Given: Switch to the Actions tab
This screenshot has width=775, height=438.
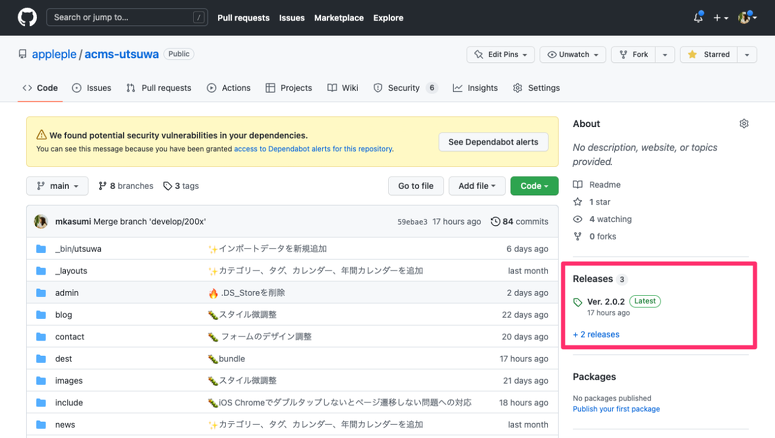Looking at the screenshot, I should tap(229, 88).
